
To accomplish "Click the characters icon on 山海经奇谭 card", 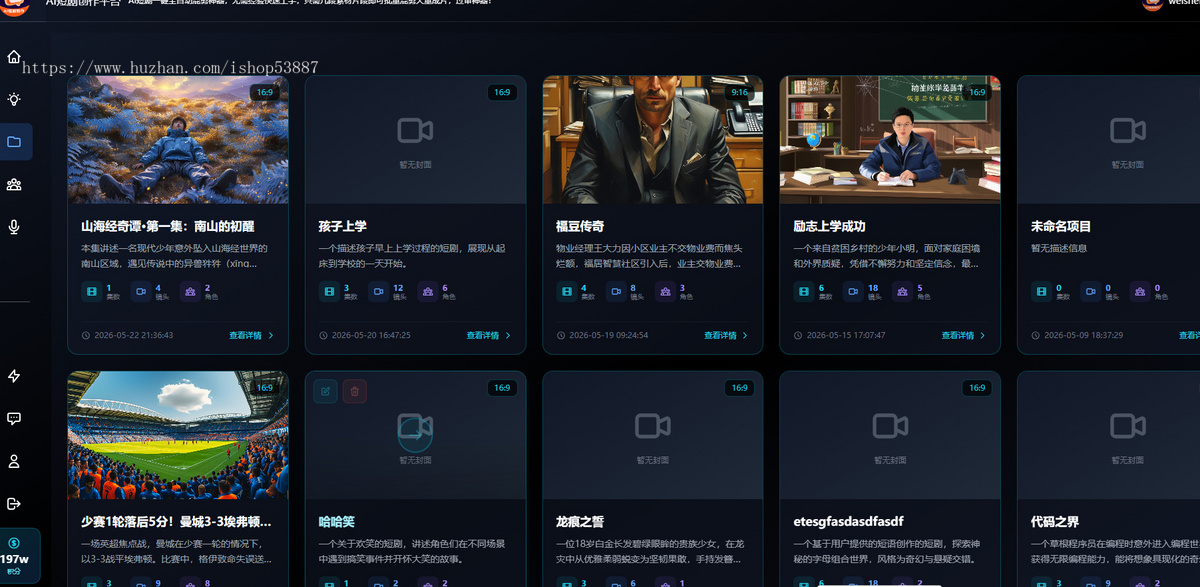I will [x=190, y=292].
